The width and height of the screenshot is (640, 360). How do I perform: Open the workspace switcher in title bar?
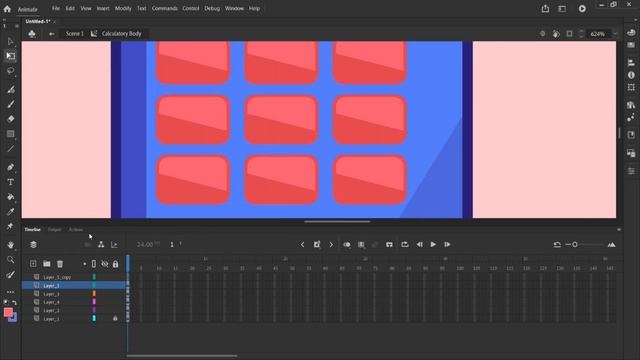tap(562, 9)
